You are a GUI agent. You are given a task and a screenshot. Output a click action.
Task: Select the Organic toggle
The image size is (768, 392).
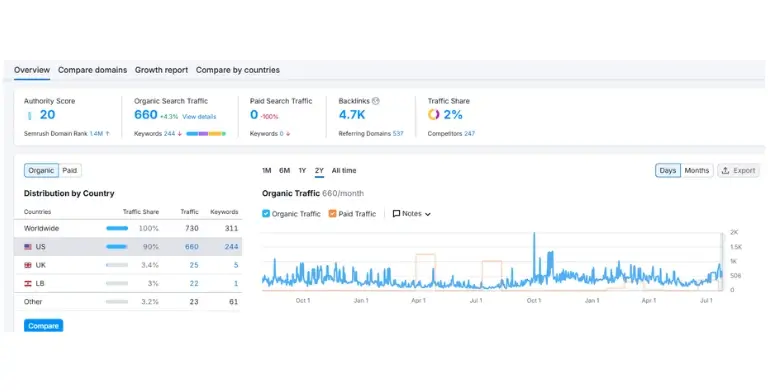click(41, 171)
